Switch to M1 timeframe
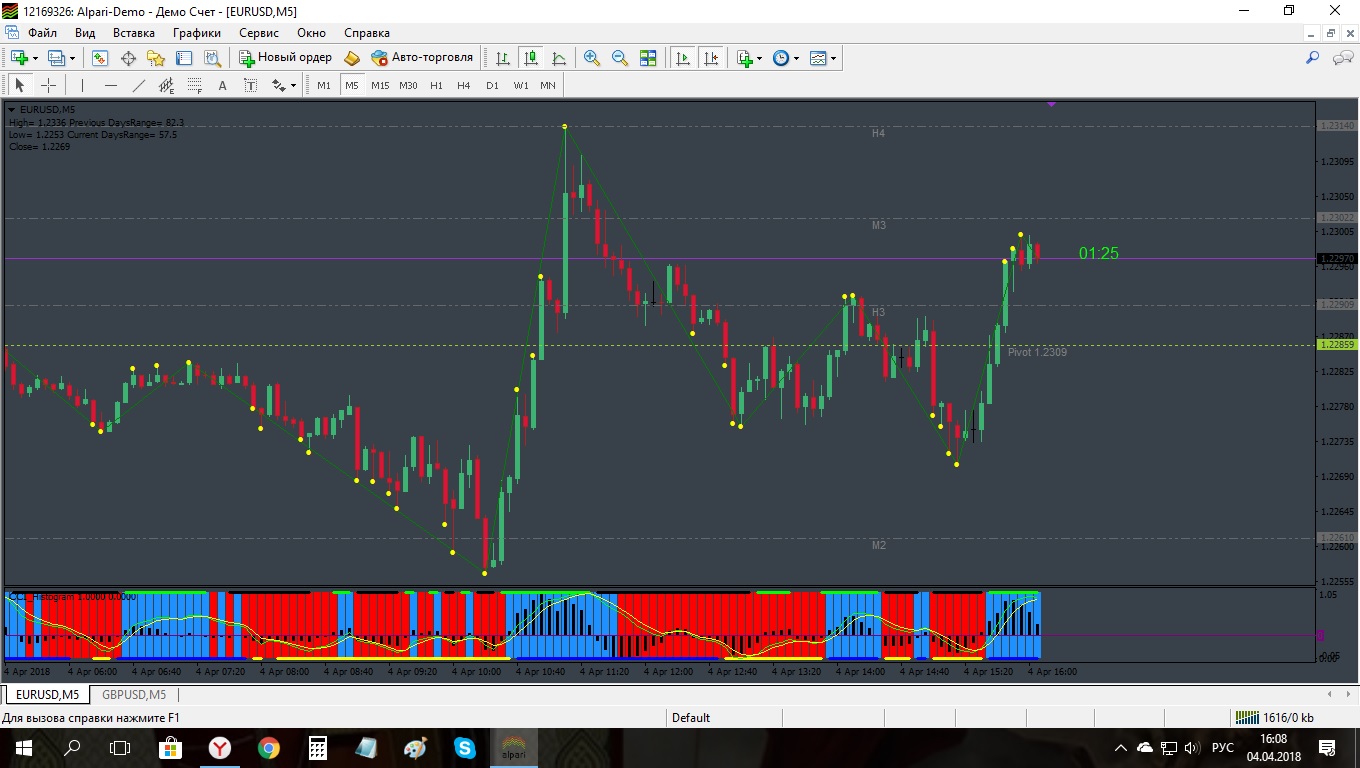1360x768 pixels. click(324, 85)
